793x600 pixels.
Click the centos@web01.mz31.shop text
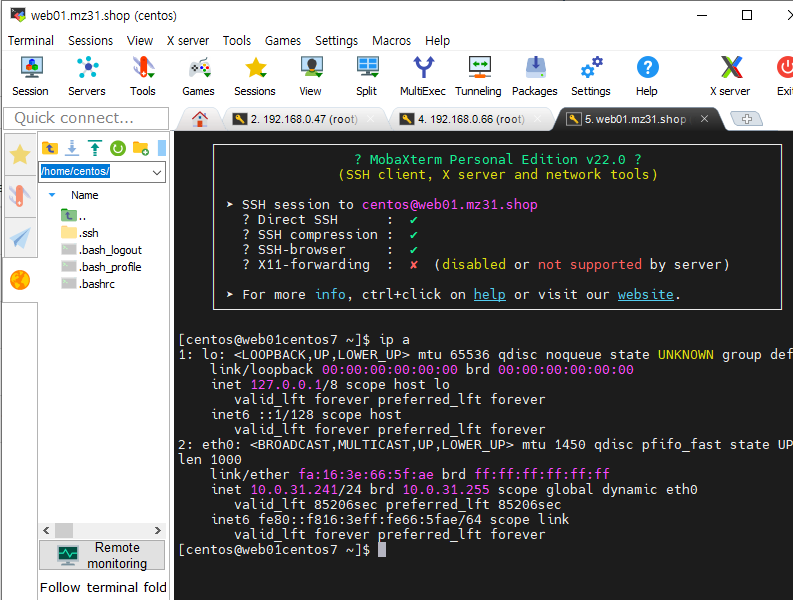(x=450, y=204)
